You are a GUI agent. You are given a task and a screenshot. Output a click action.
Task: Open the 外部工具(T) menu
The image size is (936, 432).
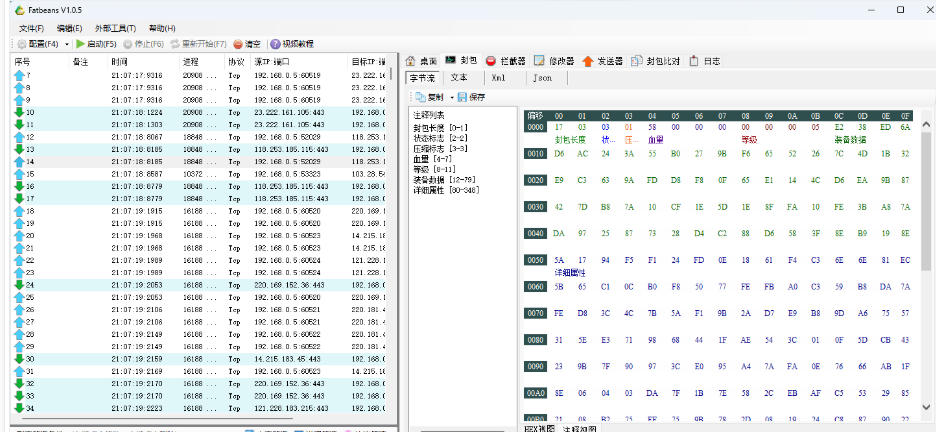pos(115,28)
